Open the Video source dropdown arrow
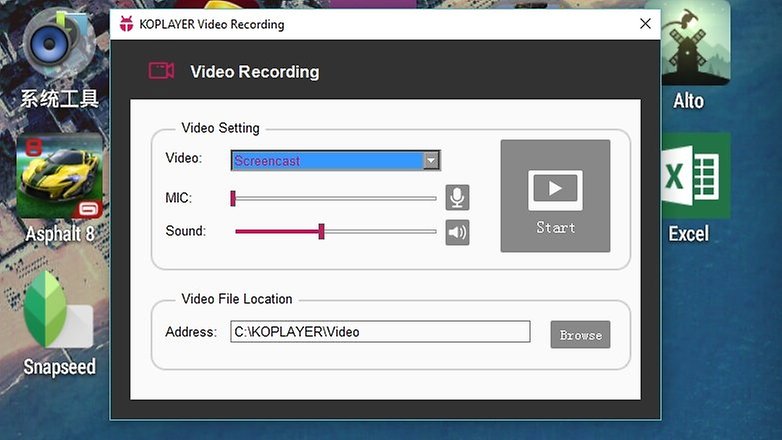This screenshot has width=782, height=440. coord(431,161)
